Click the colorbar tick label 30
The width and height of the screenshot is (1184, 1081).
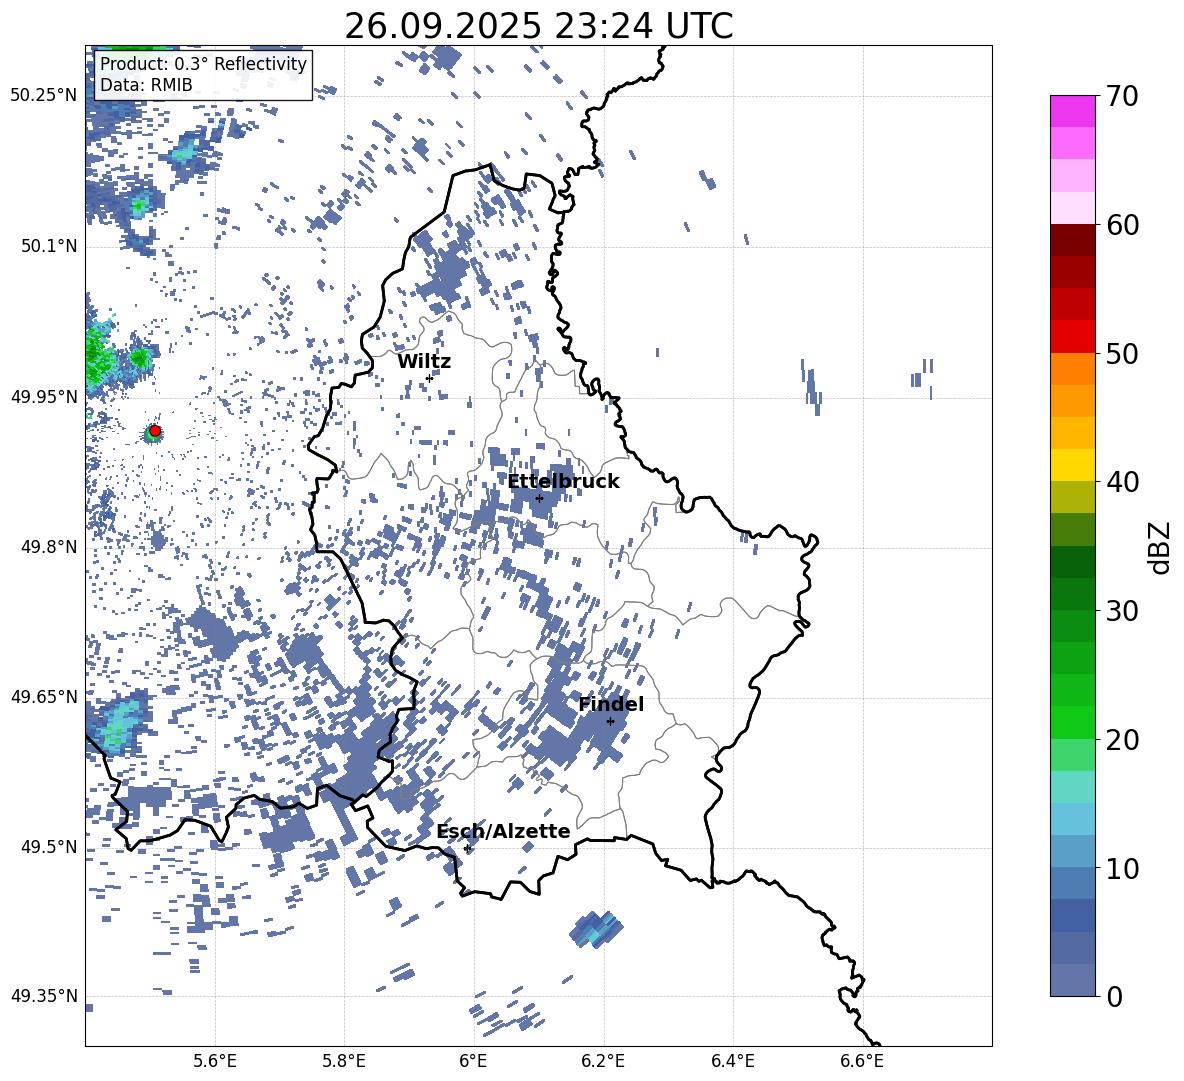coord(1122,611)
